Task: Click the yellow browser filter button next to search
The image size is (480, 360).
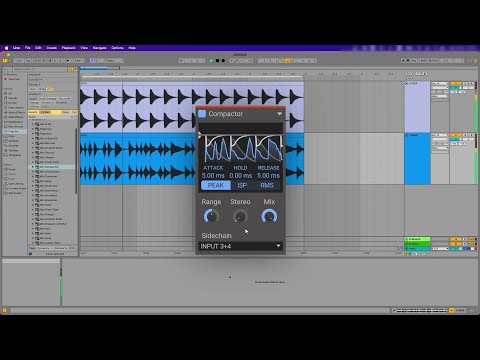Action: (71, 69)
